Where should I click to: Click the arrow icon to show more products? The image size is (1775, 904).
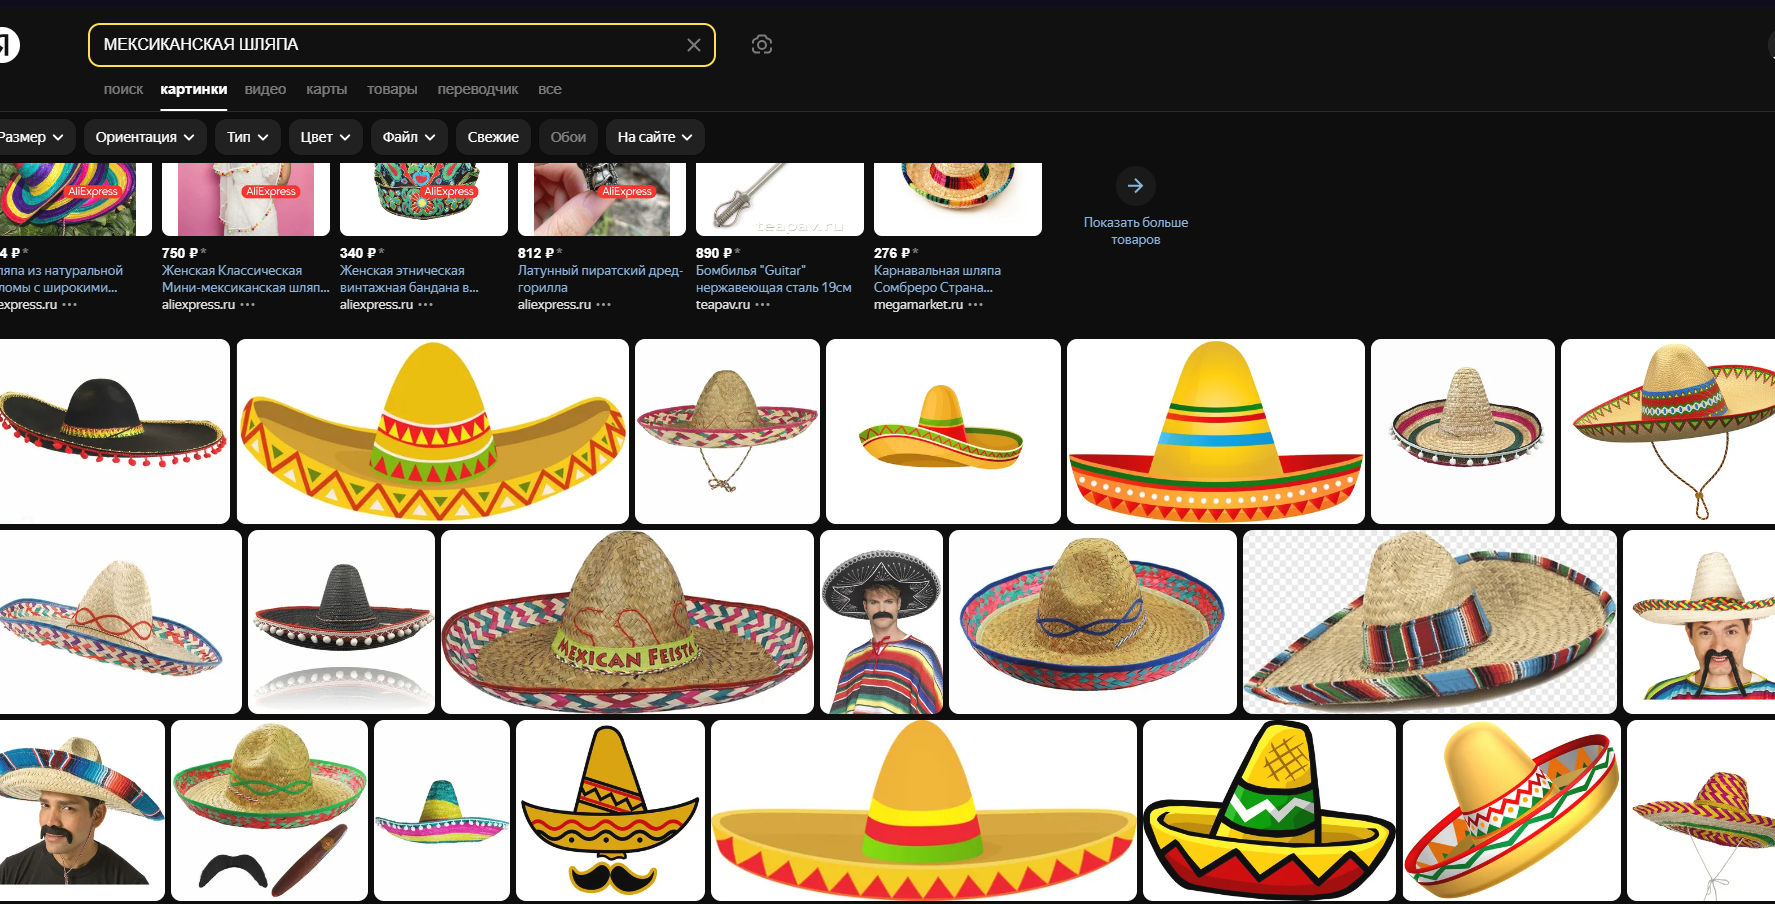[1135, 186]
